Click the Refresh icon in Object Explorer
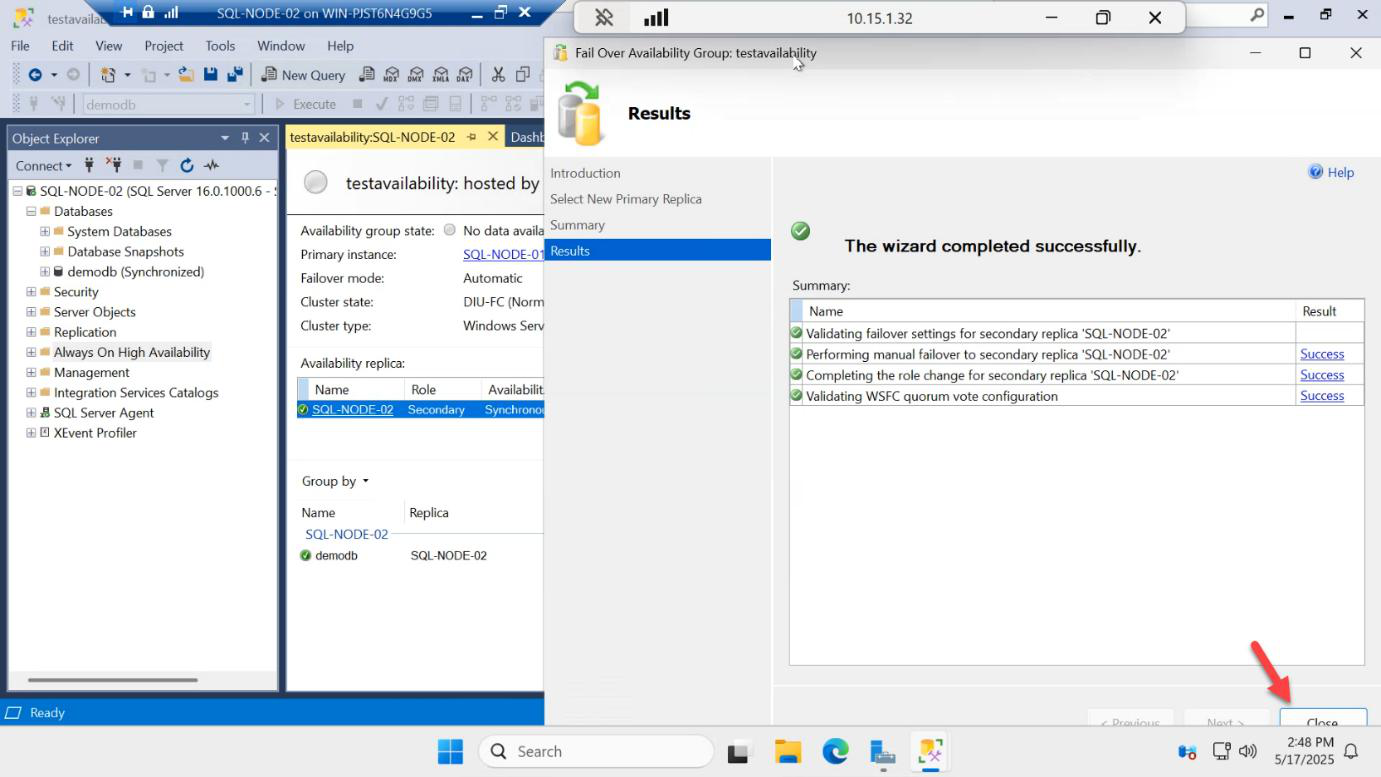This screenshot has height=777, width=1381. coord(187,165)
